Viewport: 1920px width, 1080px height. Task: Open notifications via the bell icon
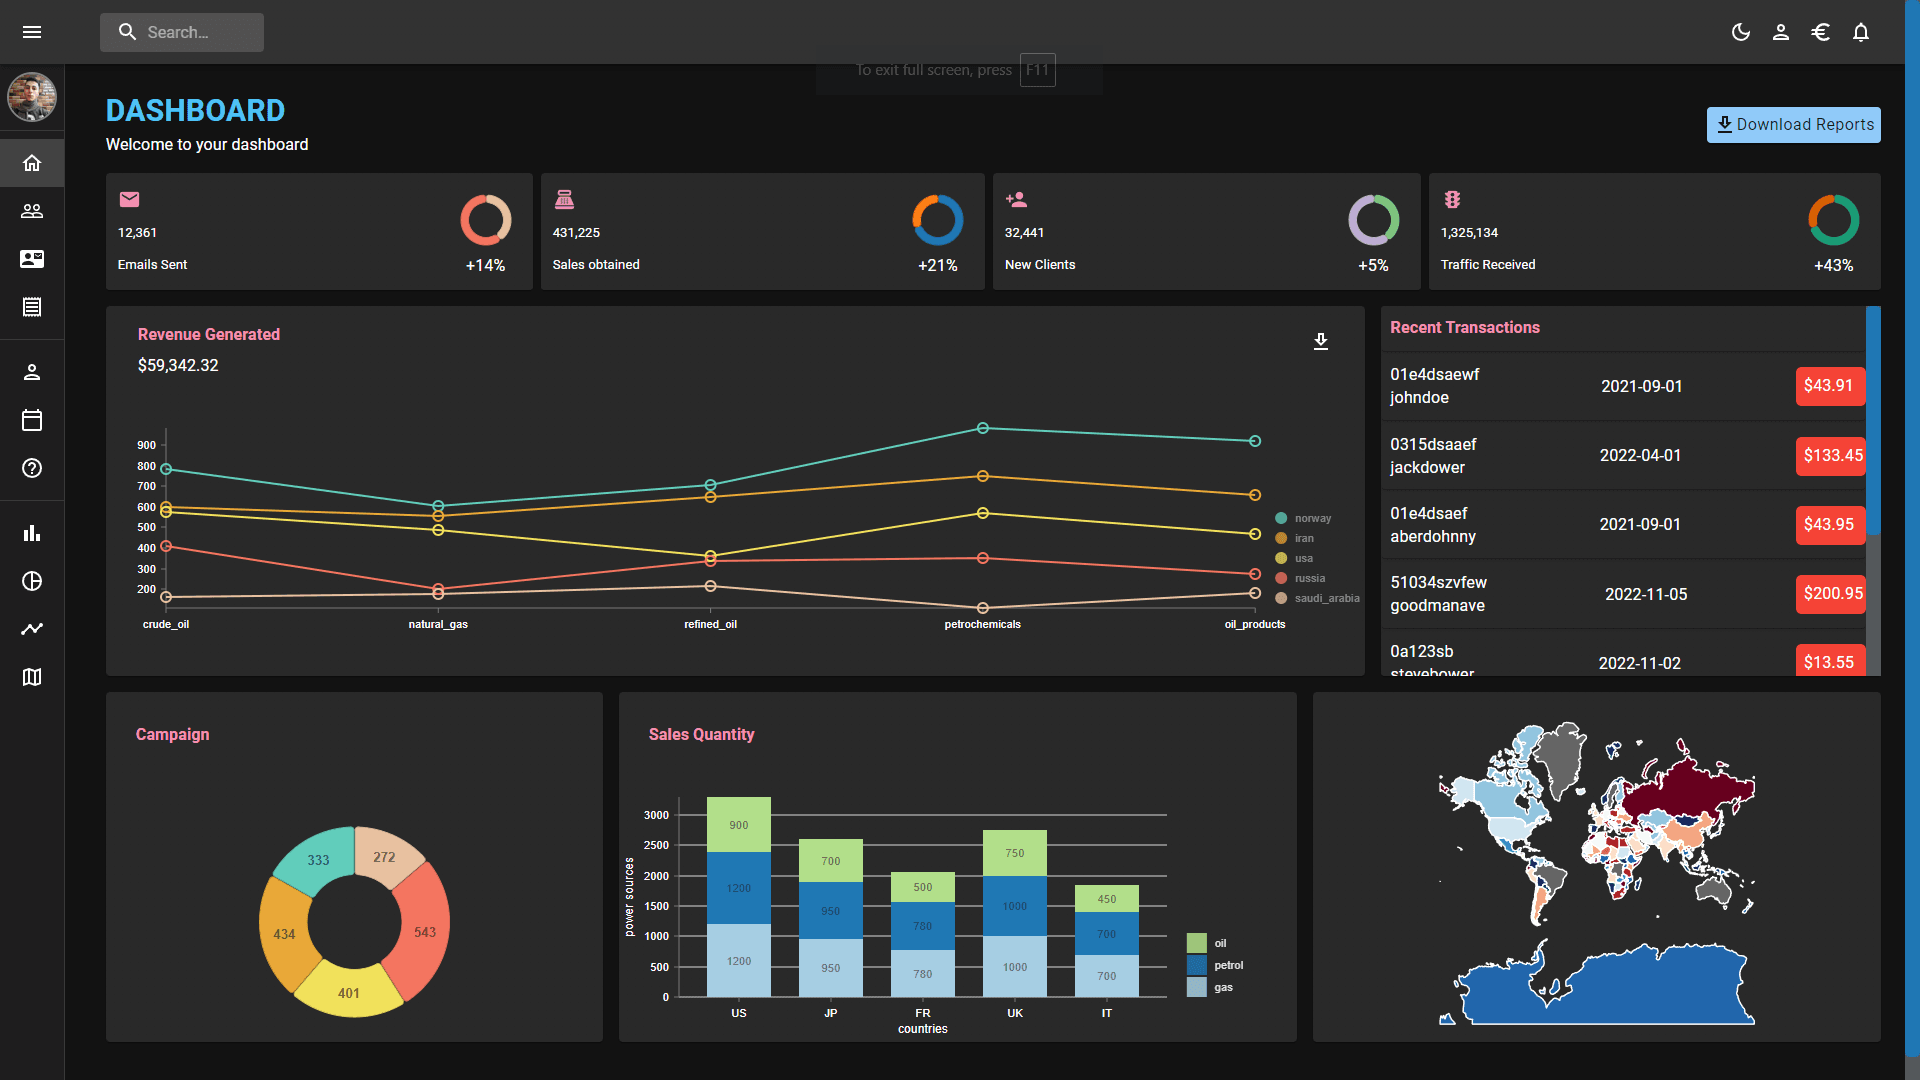pyautogui.click(x=1861, y=32)
